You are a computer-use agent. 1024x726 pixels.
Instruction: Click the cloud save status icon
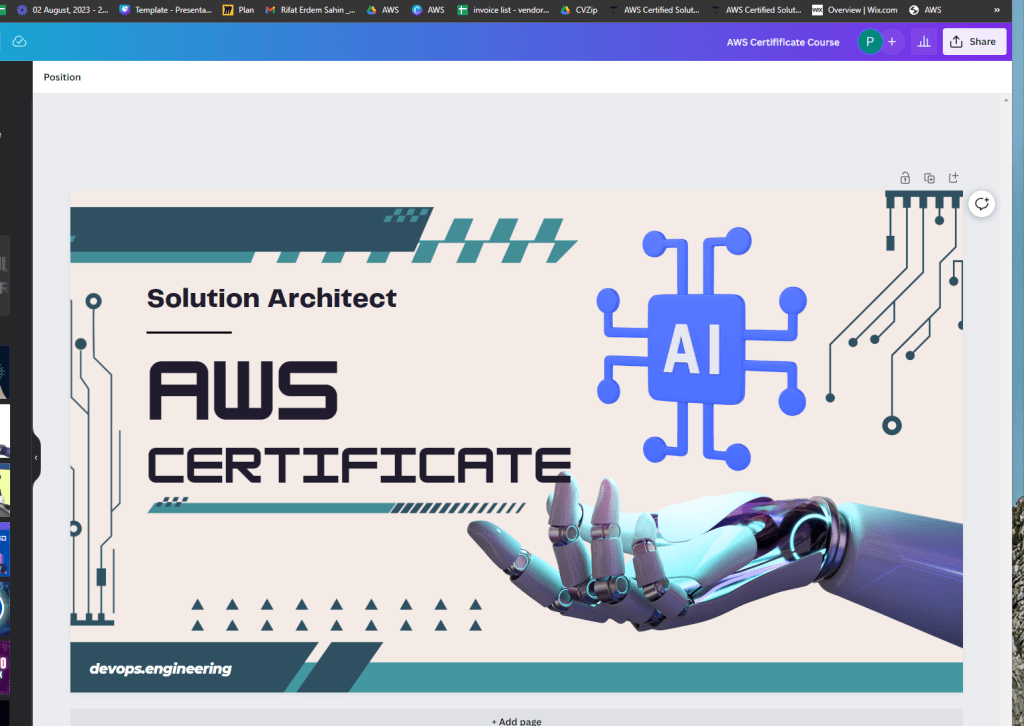(20, 42)
